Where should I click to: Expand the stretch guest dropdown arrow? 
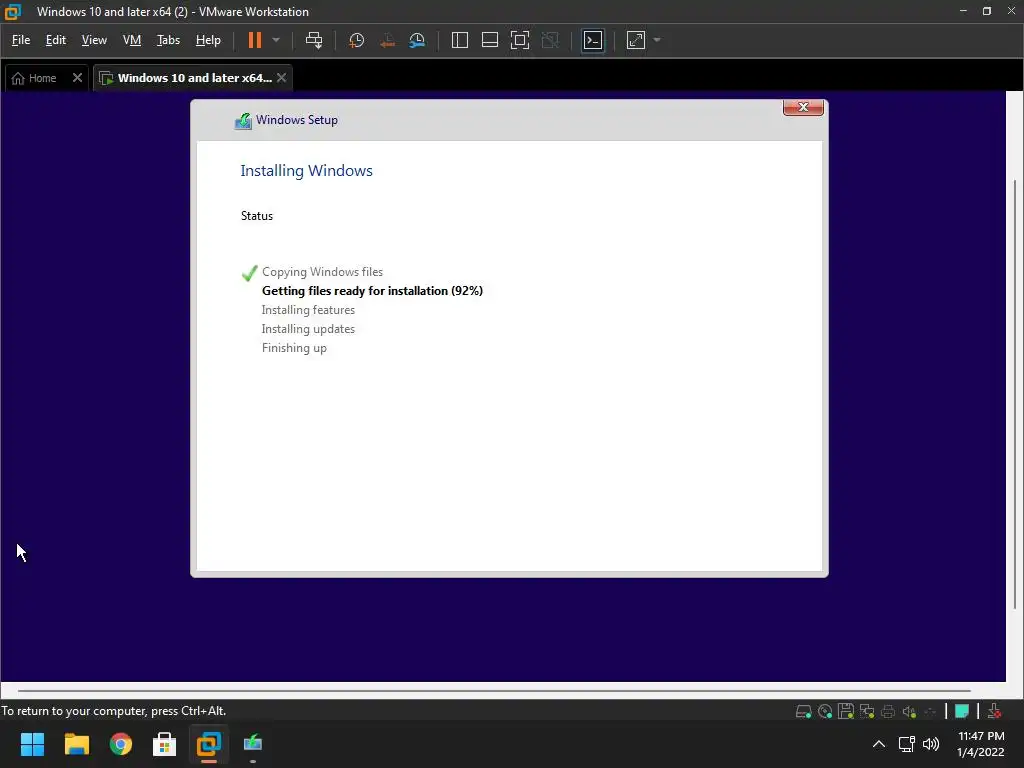657,40
